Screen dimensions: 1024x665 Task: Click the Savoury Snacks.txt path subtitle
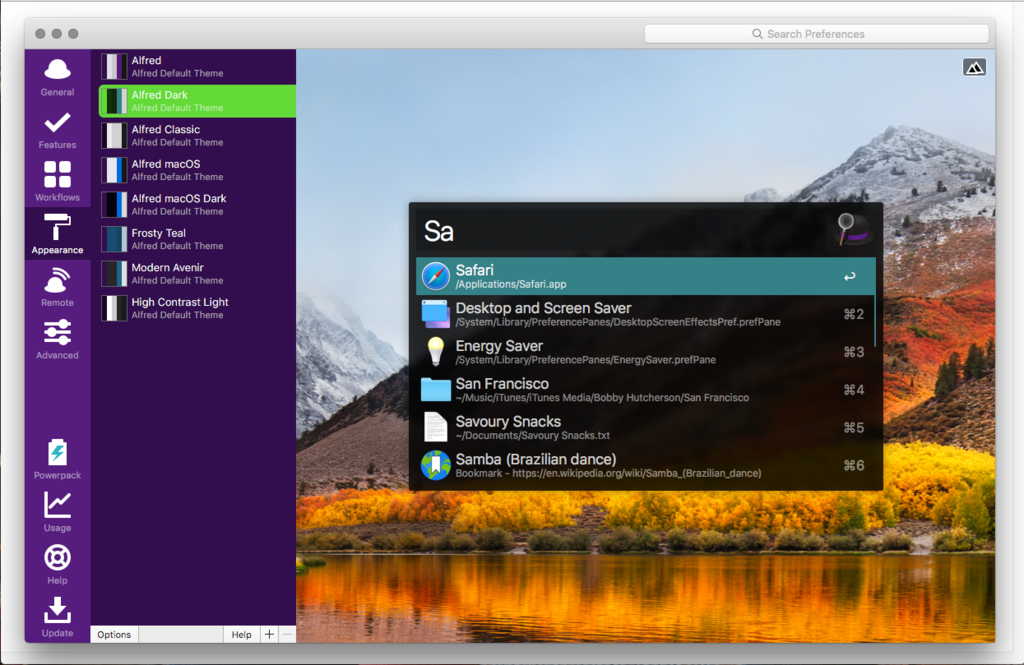pyautogui.click(x=533, y=436)
